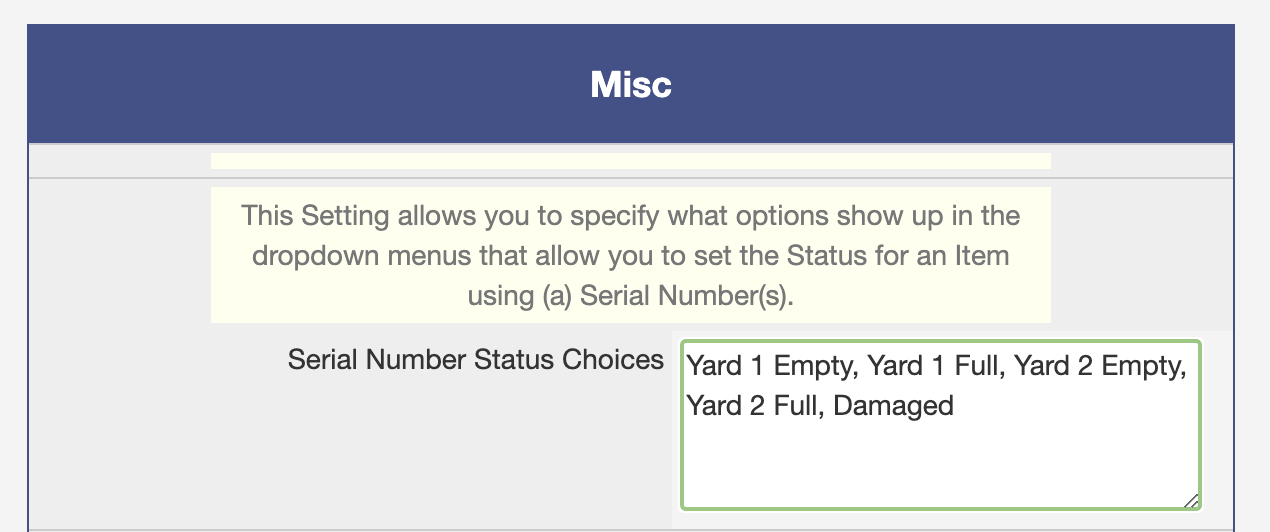Click "This Setting" in the help text
The height and width of the screenshot is (532, 1270).
pos(293,216)
